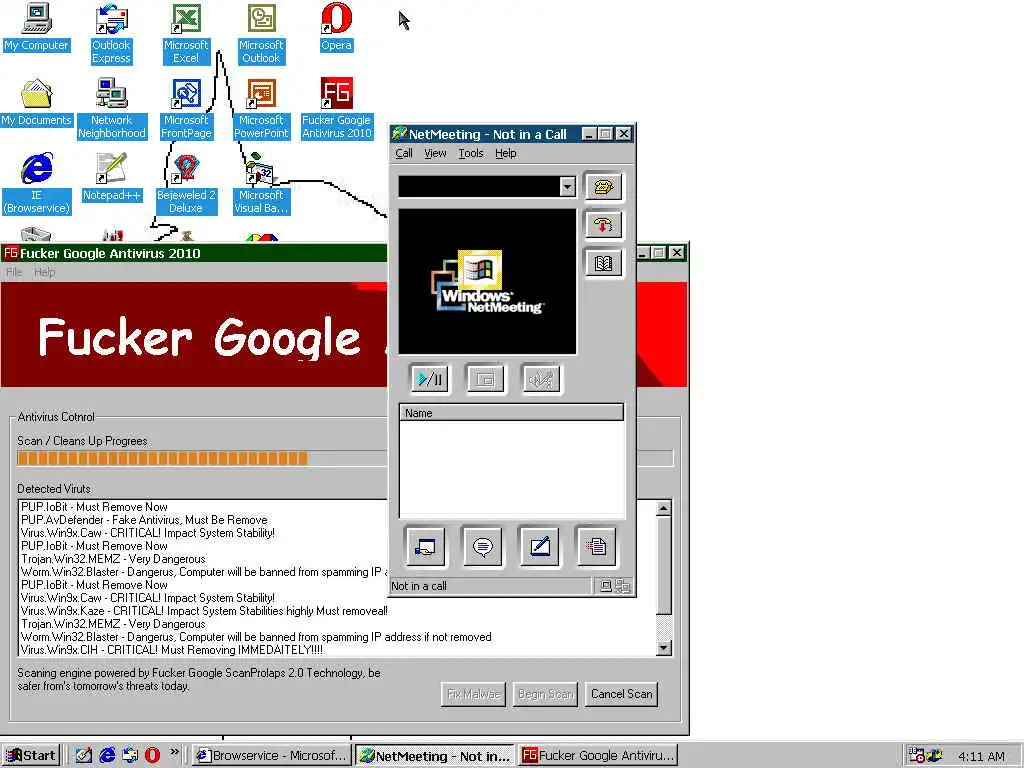
Task: Select 'PUP.AvDefender - Fake Antivirus' list entry
Action: point(144,520)
